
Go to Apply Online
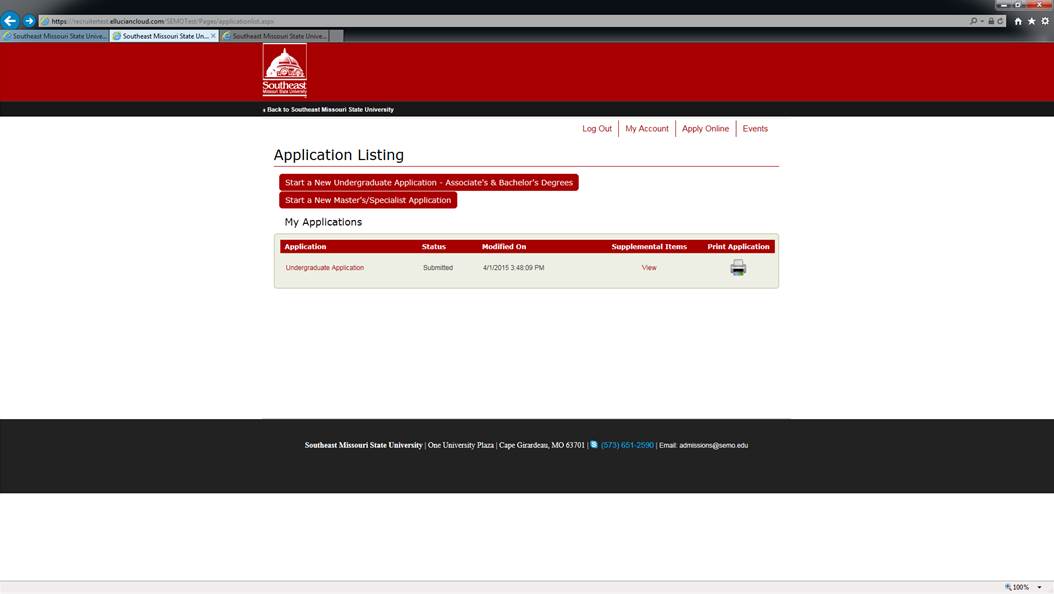tap(705, 128)
